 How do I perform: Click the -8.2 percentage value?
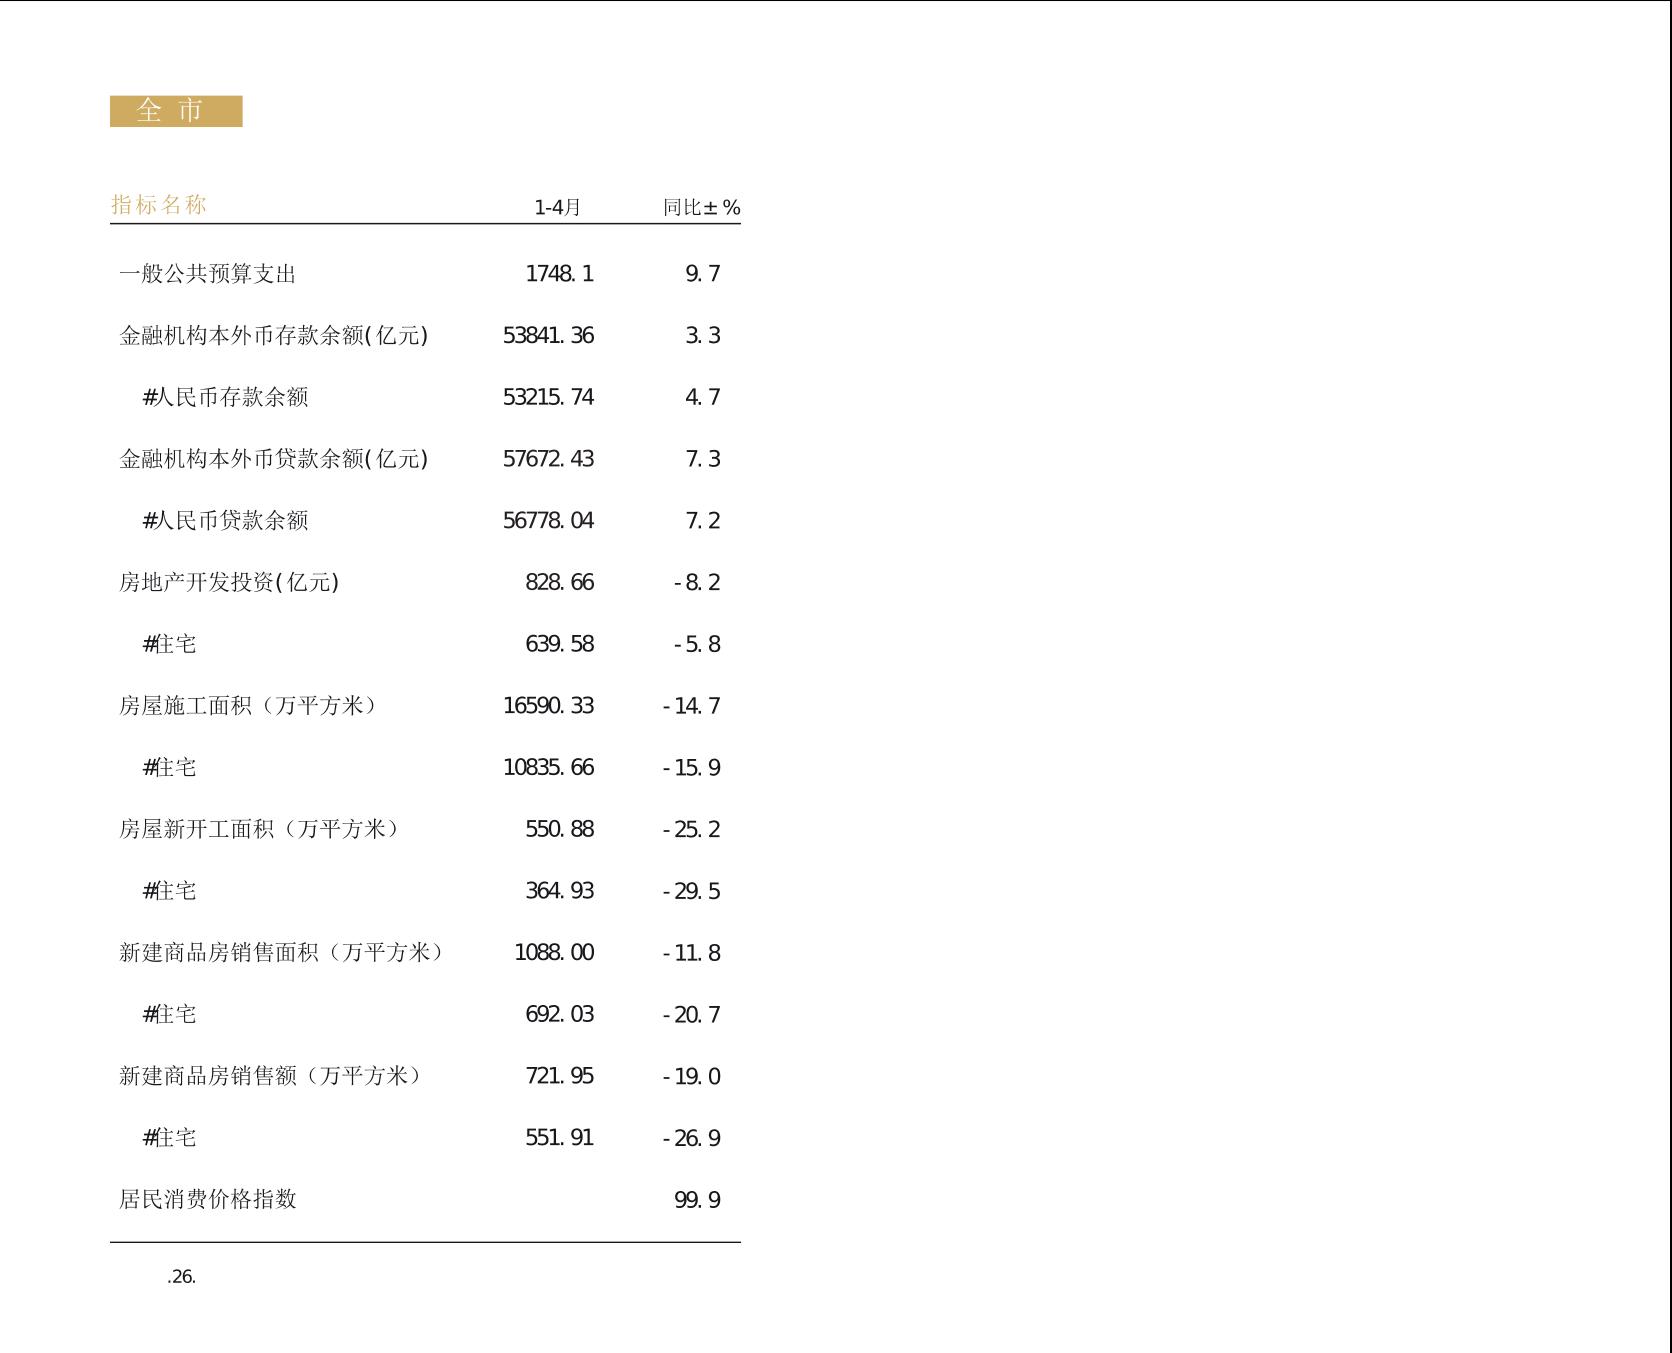click(x=697, y=583)
